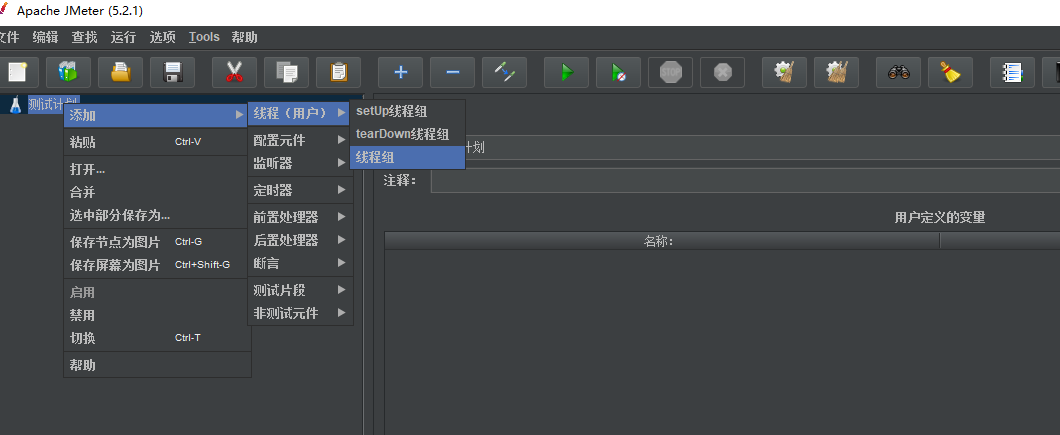Click the Toggle enable/disable icon
This screenshot has width=1060, height=435.
[x=505, y=72]
